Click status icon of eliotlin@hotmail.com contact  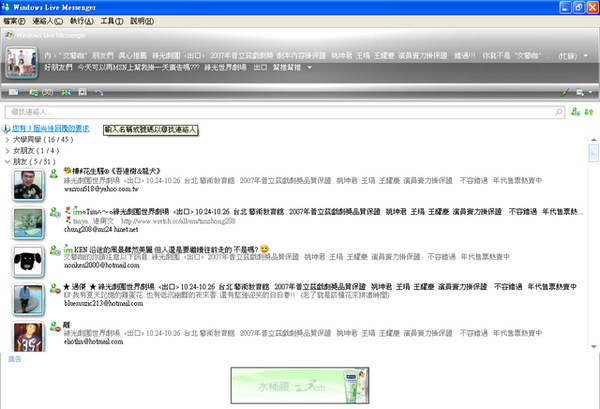coord(55,326)
